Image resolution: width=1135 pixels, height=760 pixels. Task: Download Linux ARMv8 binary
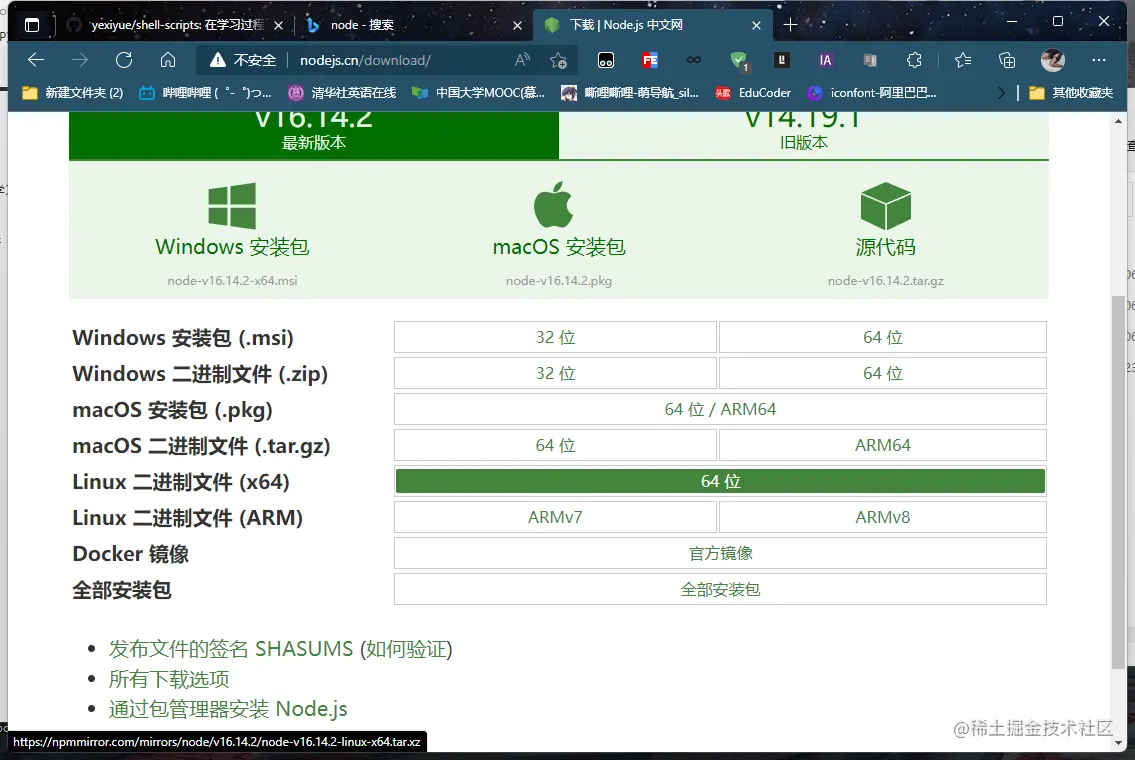click(x=882, y=518)
